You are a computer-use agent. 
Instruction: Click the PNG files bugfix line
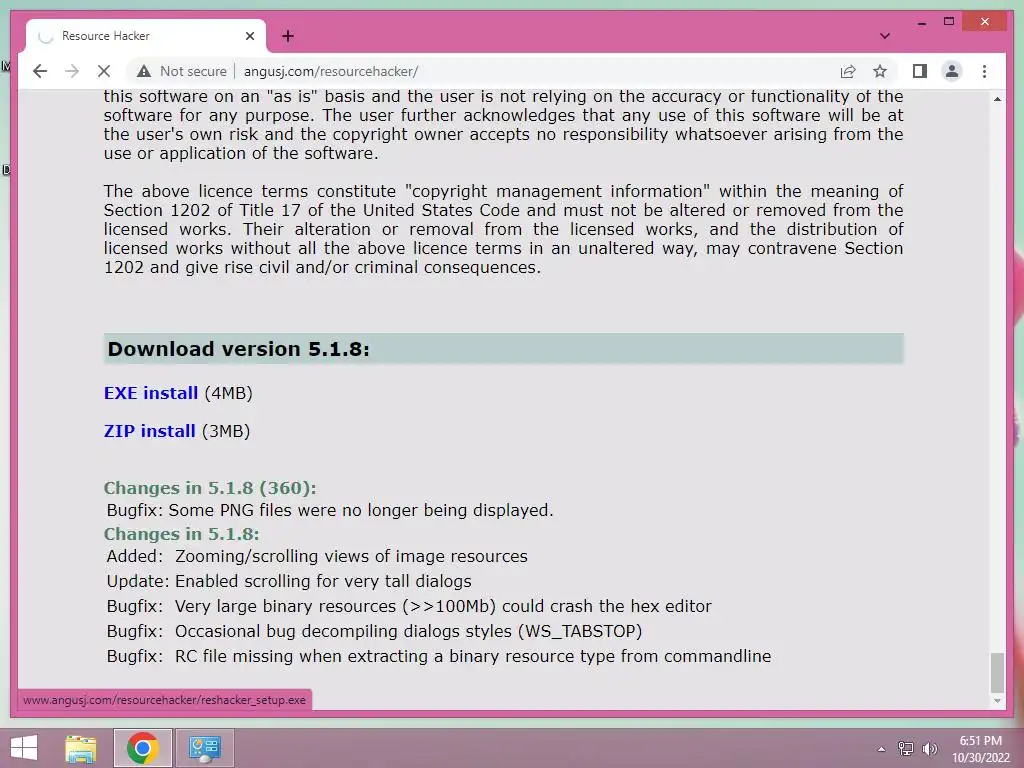point(330,510)
